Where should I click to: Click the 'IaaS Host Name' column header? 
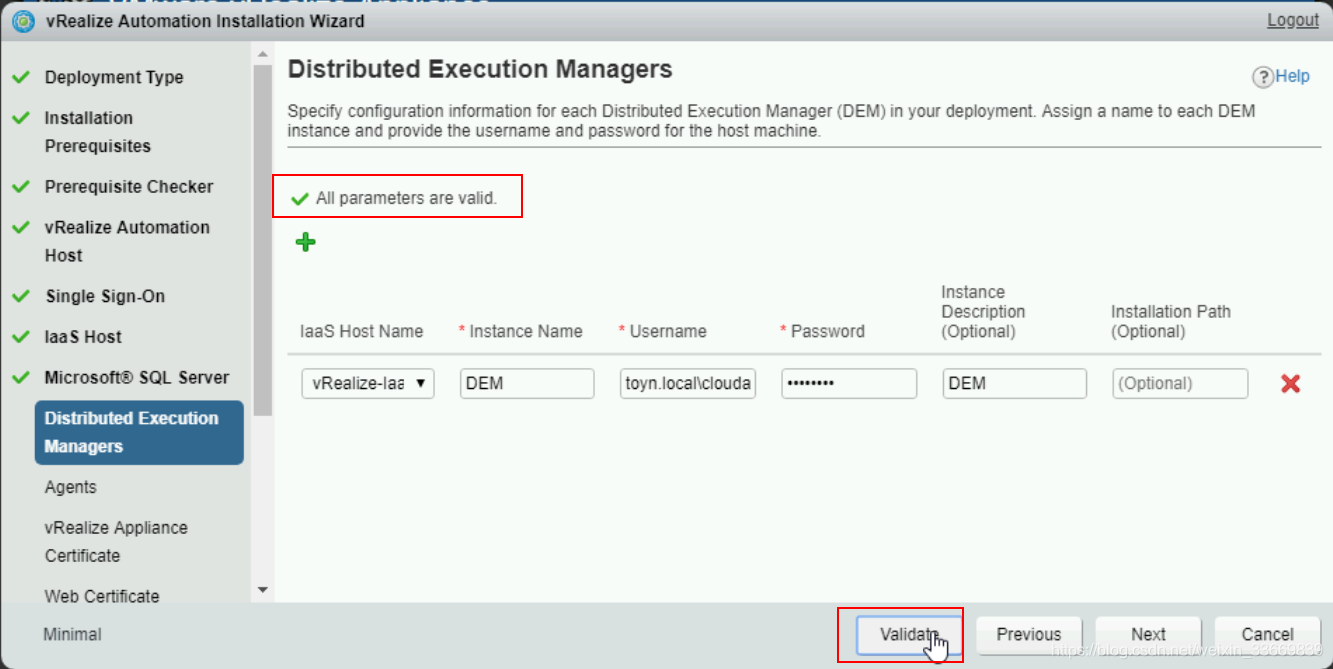coord(361,331)
